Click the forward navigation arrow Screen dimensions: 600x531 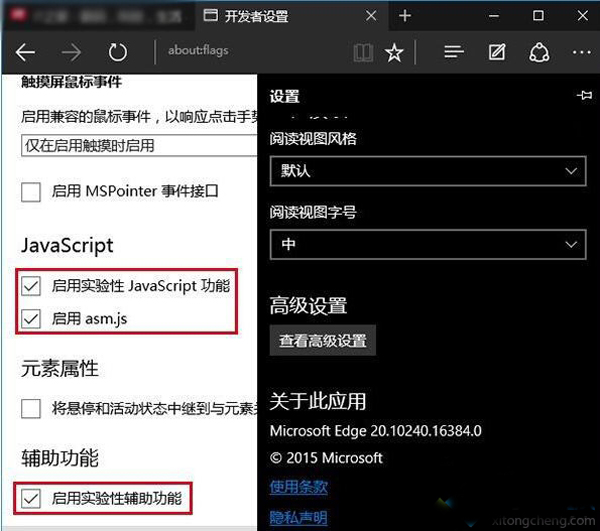(x=72, y=52)
